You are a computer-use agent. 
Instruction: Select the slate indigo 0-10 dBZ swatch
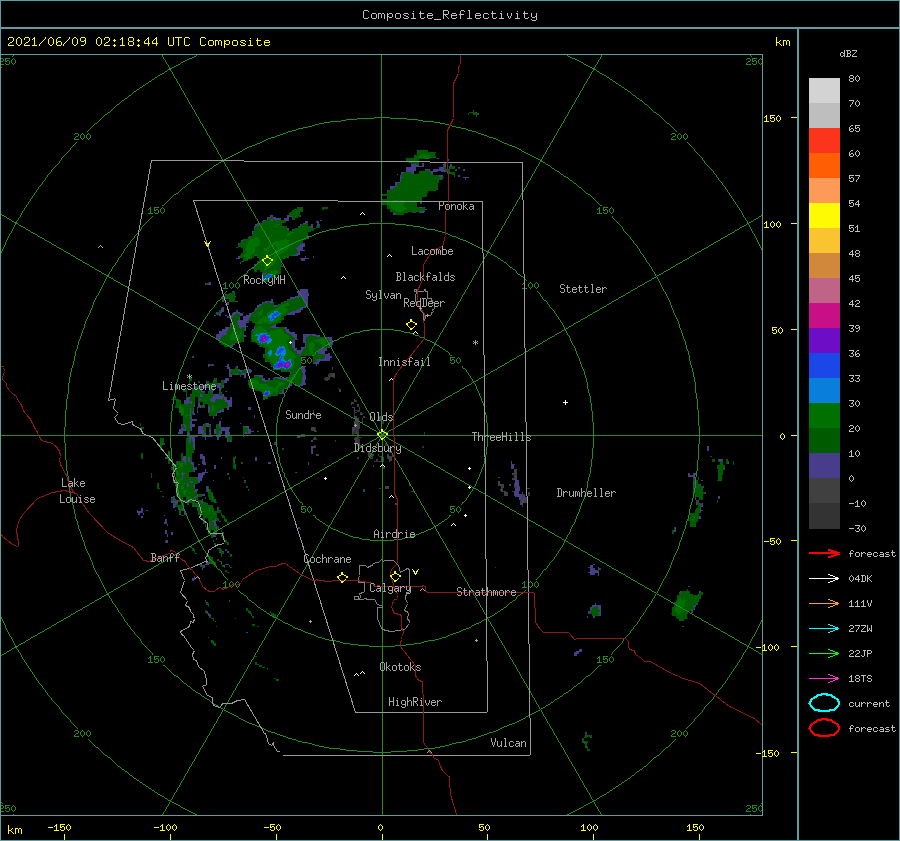pos(824,466)
